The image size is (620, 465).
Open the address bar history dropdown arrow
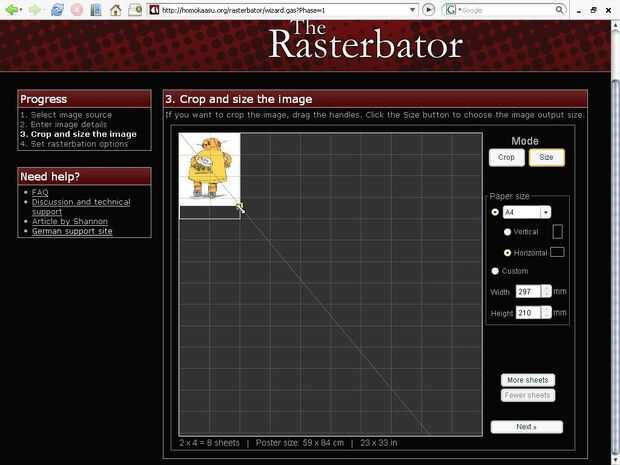tap(412, 10)
